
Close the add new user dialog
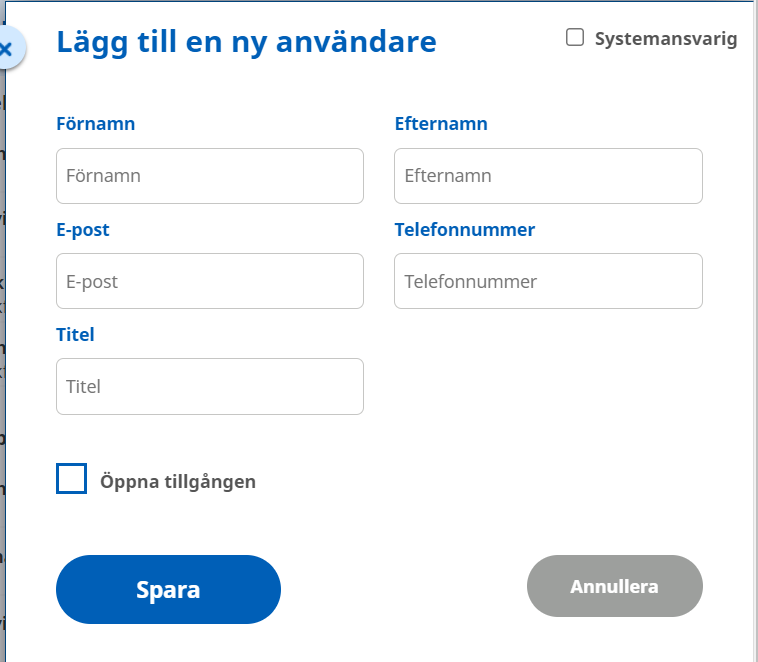(7, 48)
